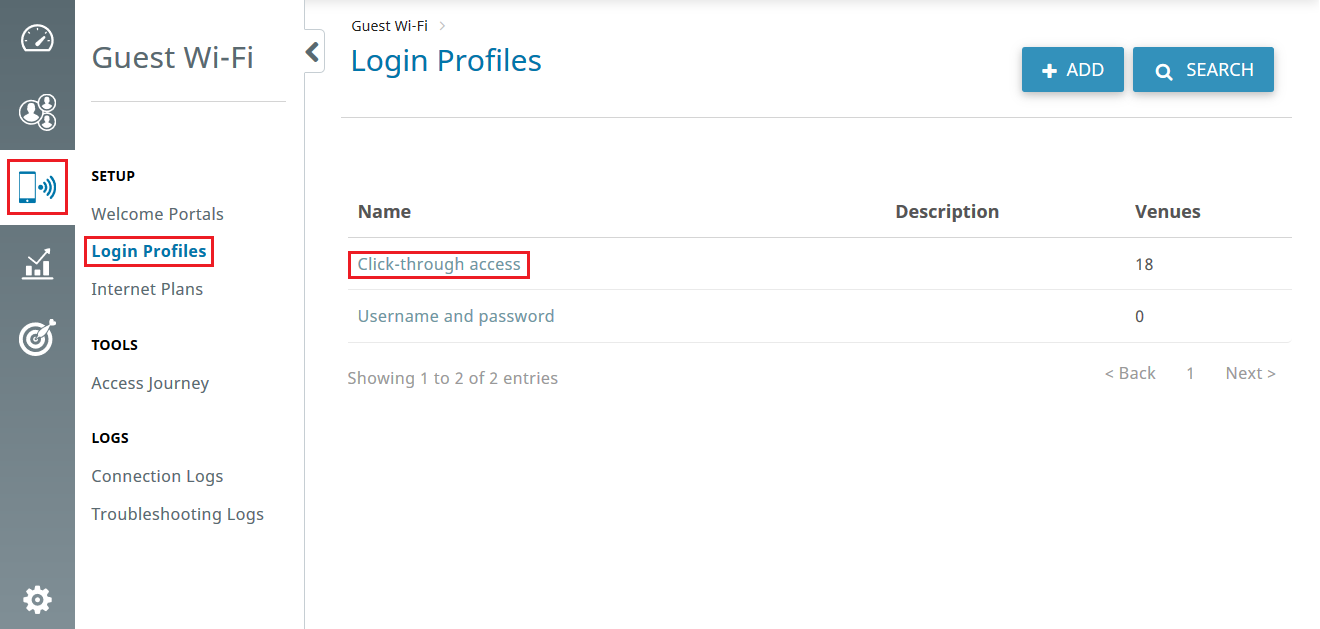View Connection Logs
This screenshot has width=1320, height=629.
[x=157, y=476]
